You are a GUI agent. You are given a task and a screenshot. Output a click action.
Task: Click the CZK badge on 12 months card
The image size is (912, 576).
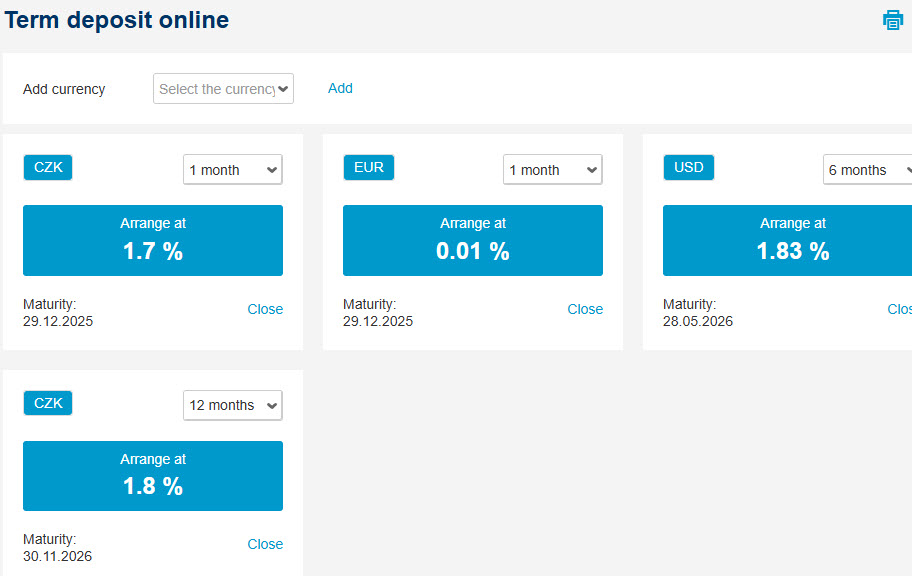[x=48, y=403]
